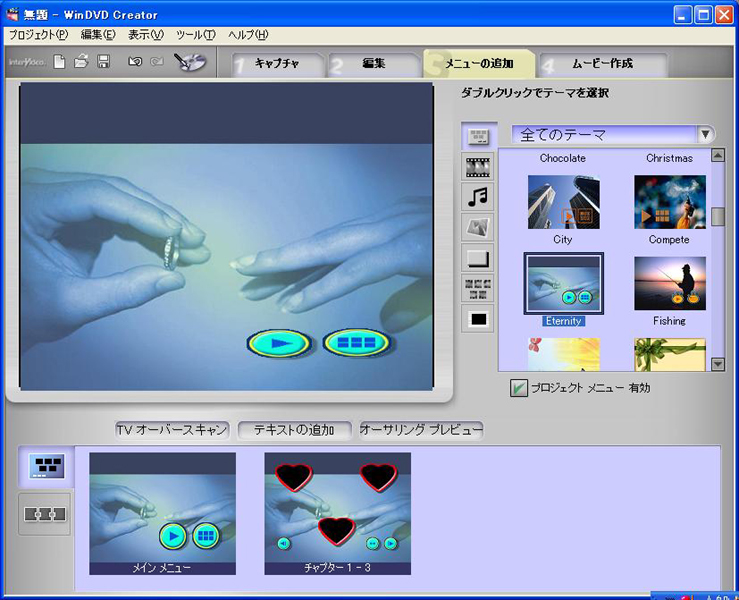The image size is (739, 600).
Task: Click the Undo arrow icon in toolbar
Action: (134, 62)
